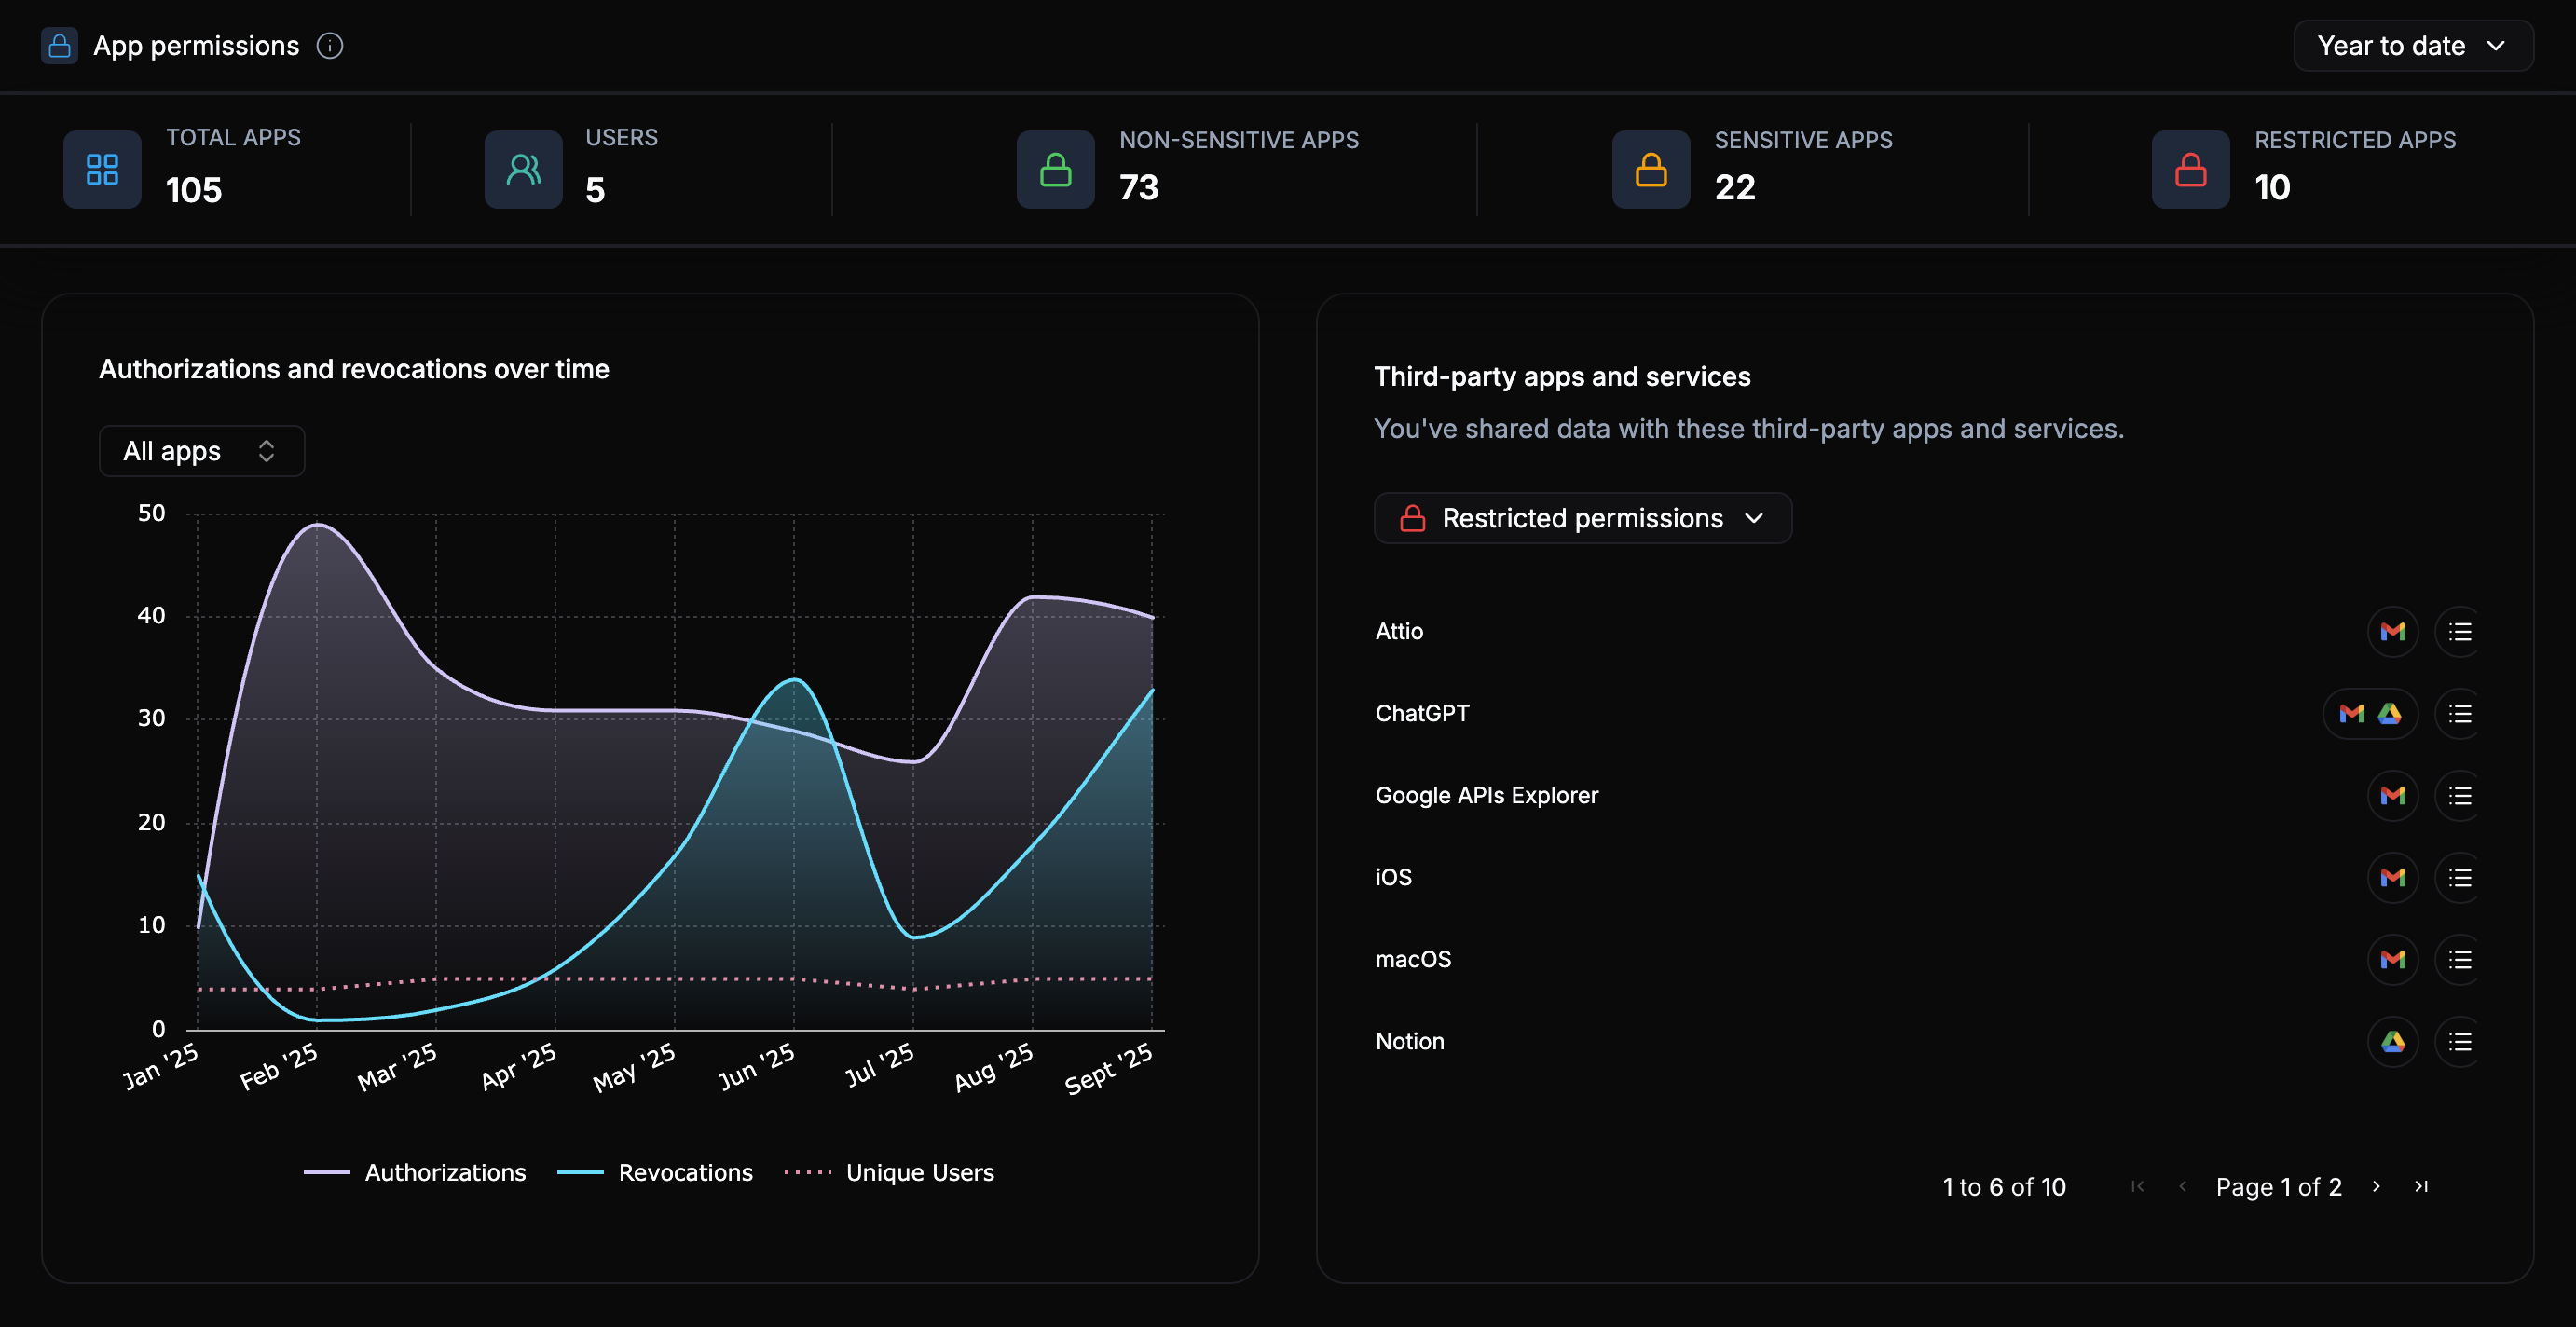Select the Google APIs Explorer app row
Viewport: 2576px width, 1327px height.
[1486, 795]
